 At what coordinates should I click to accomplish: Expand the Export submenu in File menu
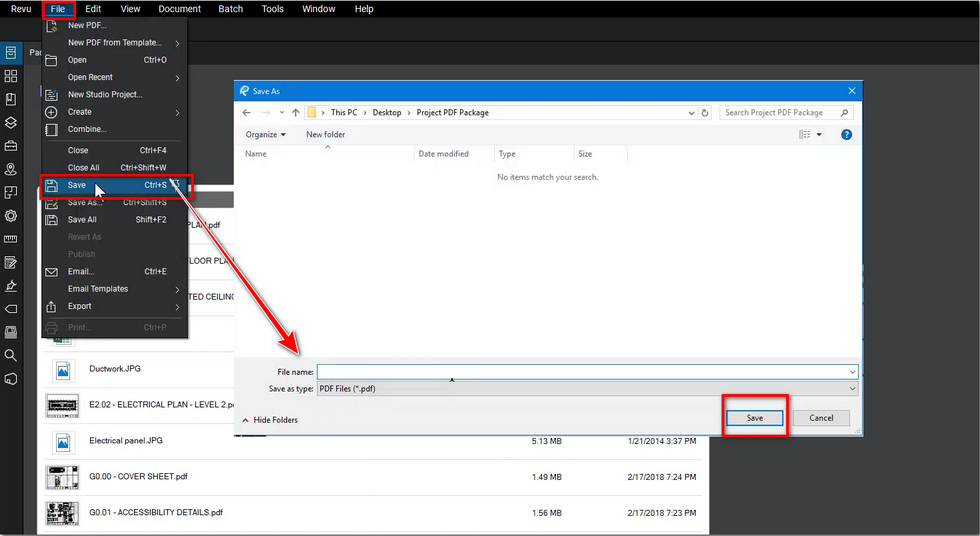tap(178, 307)
